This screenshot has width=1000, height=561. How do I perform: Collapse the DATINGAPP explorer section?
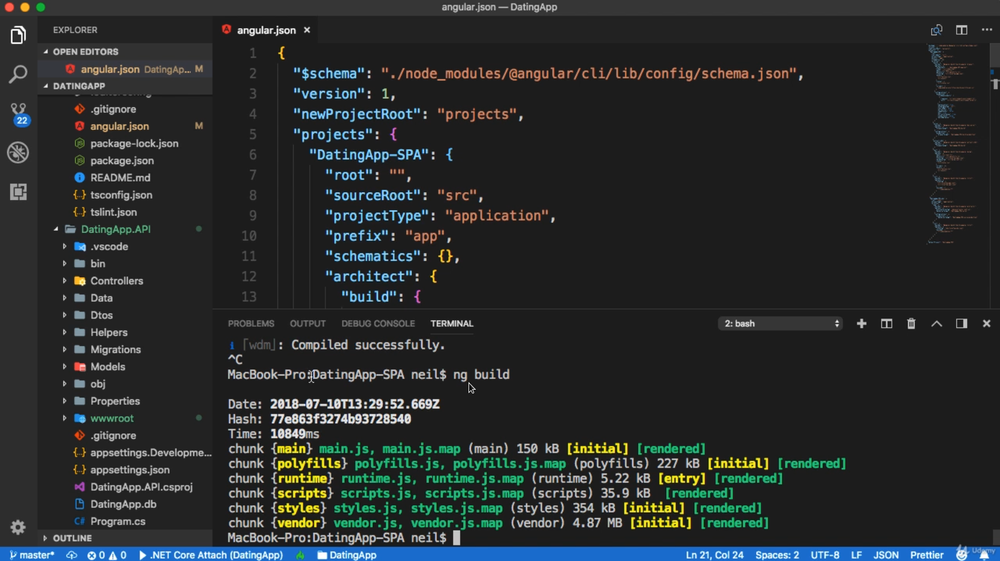(x=125, y=86)
